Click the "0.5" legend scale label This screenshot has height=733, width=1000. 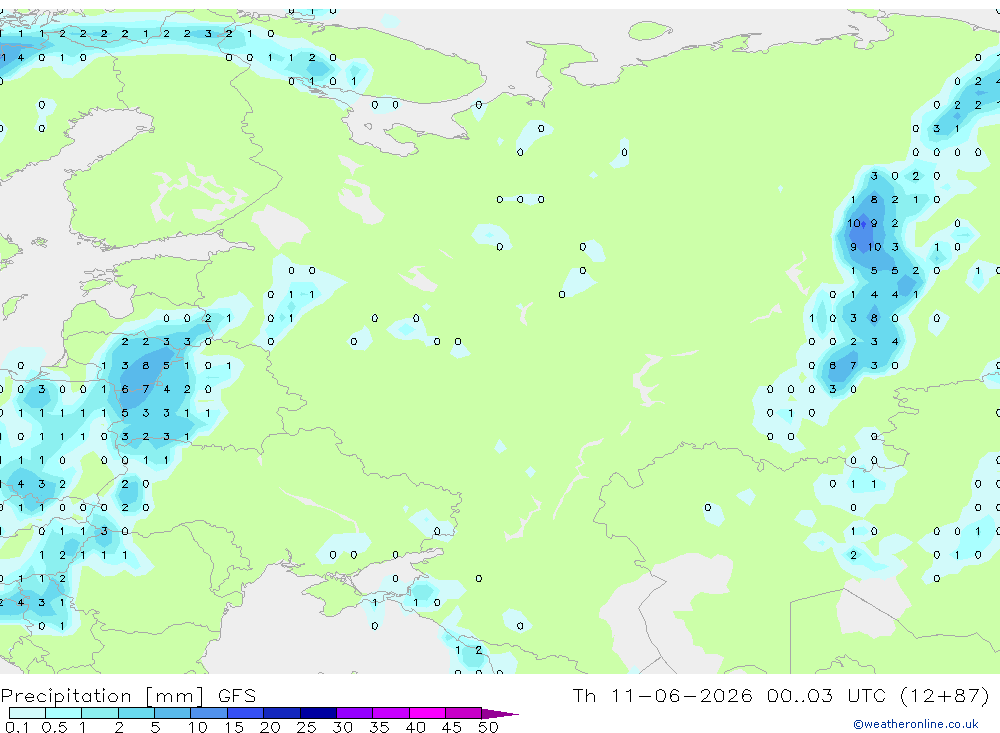pos(54,727)
